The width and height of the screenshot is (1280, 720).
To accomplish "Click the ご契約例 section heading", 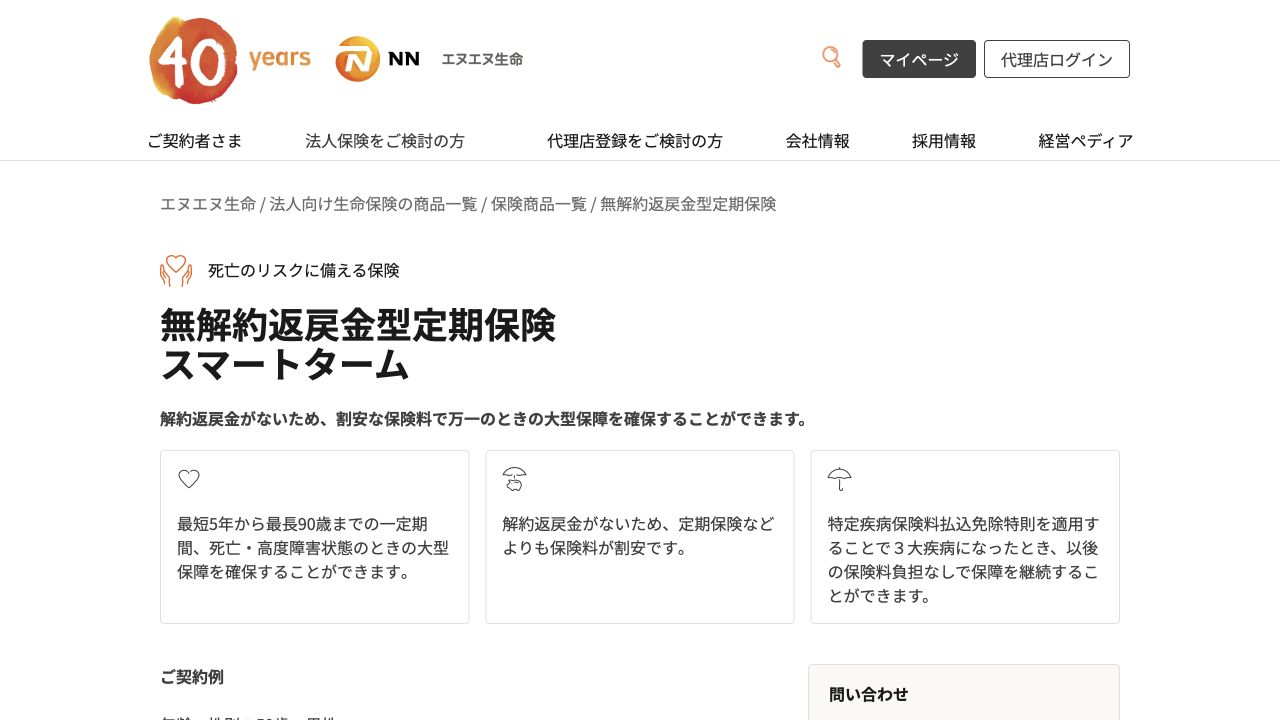I will [x=192, y=677].
